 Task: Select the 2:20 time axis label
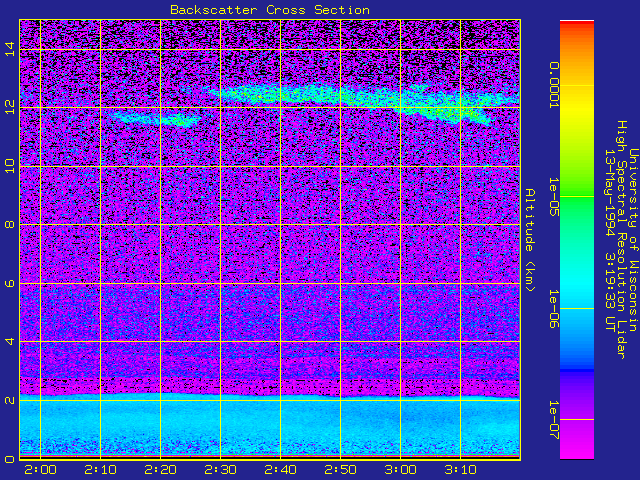pyautogui.click(x=160, y=470)
